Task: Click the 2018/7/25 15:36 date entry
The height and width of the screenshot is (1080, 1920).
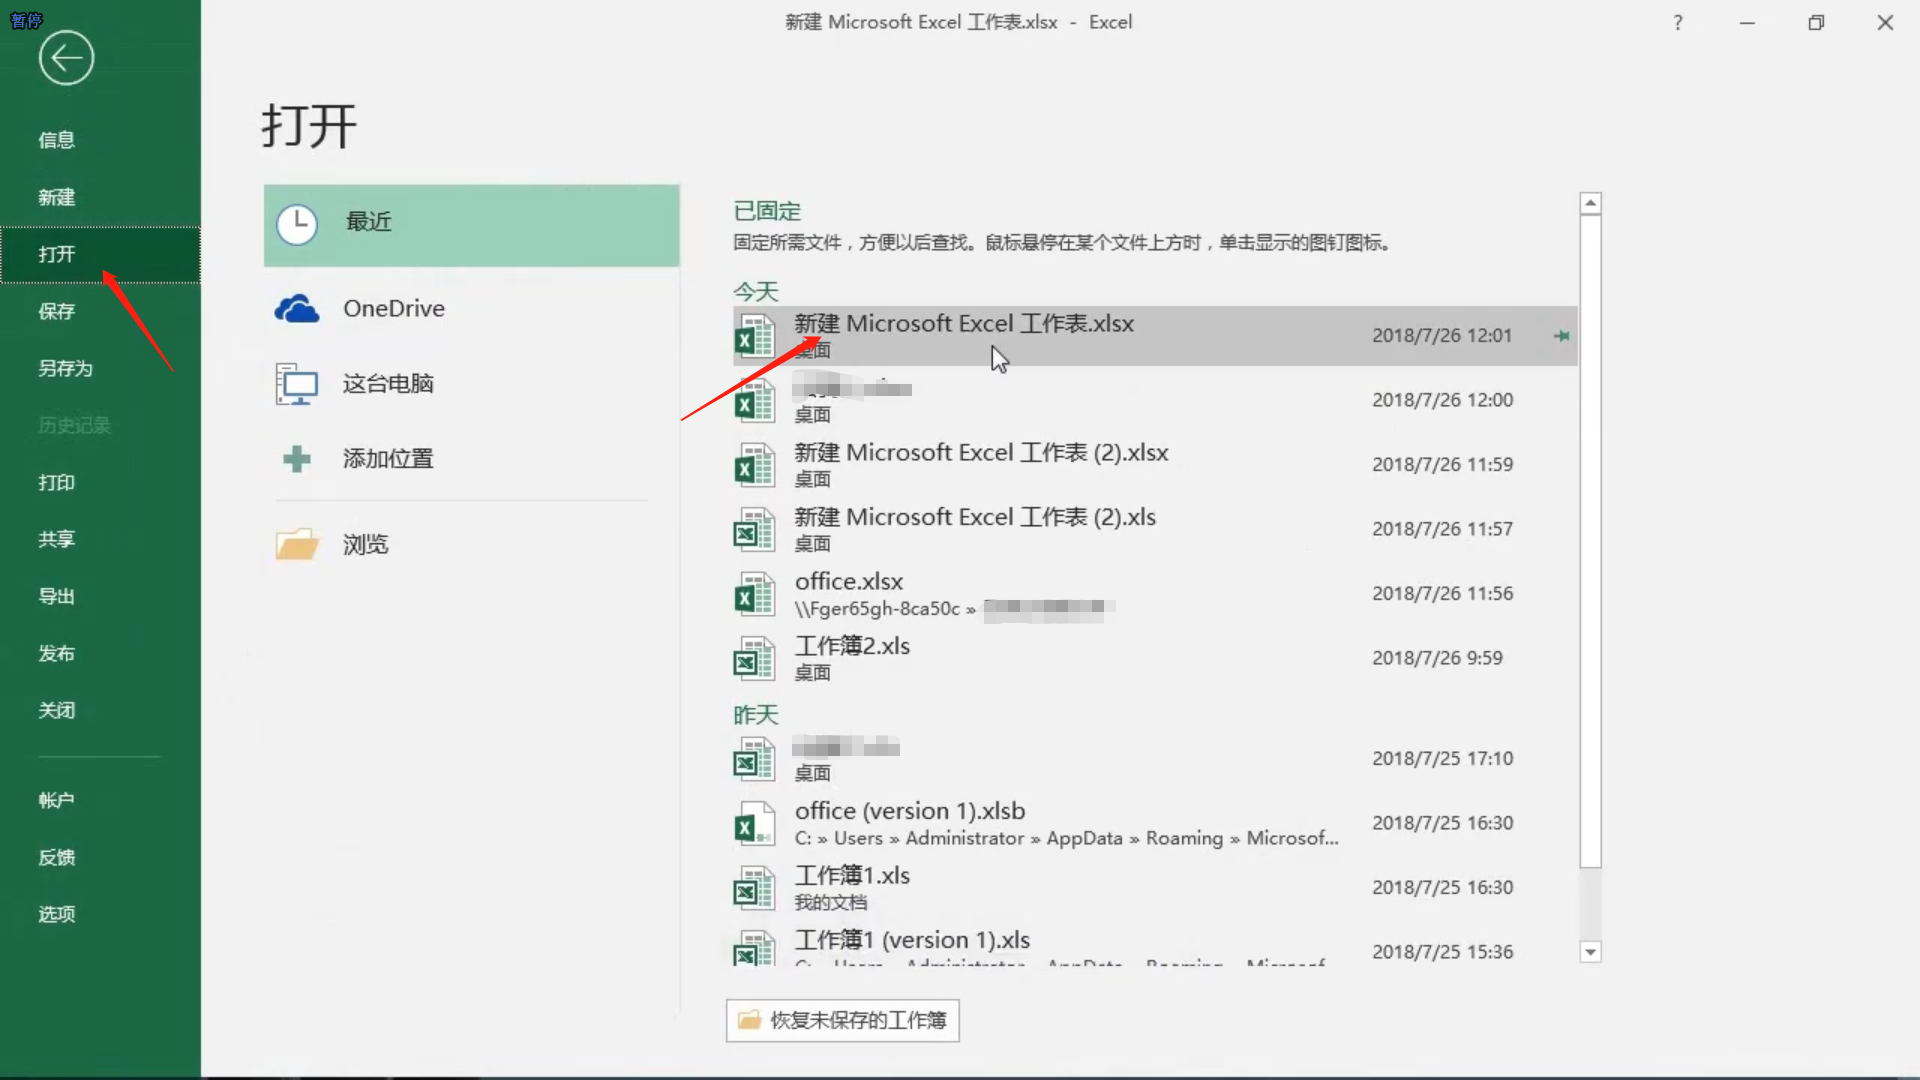Action: click(x=1442, y=952)
